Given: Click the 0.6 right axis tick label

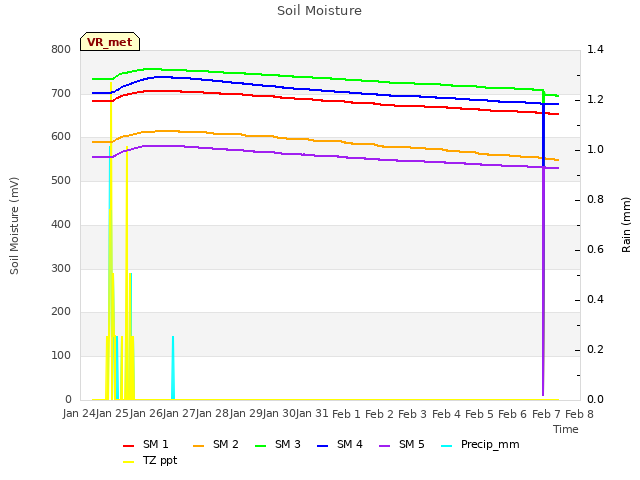Looking at the screenshot, I should point(595,249).
